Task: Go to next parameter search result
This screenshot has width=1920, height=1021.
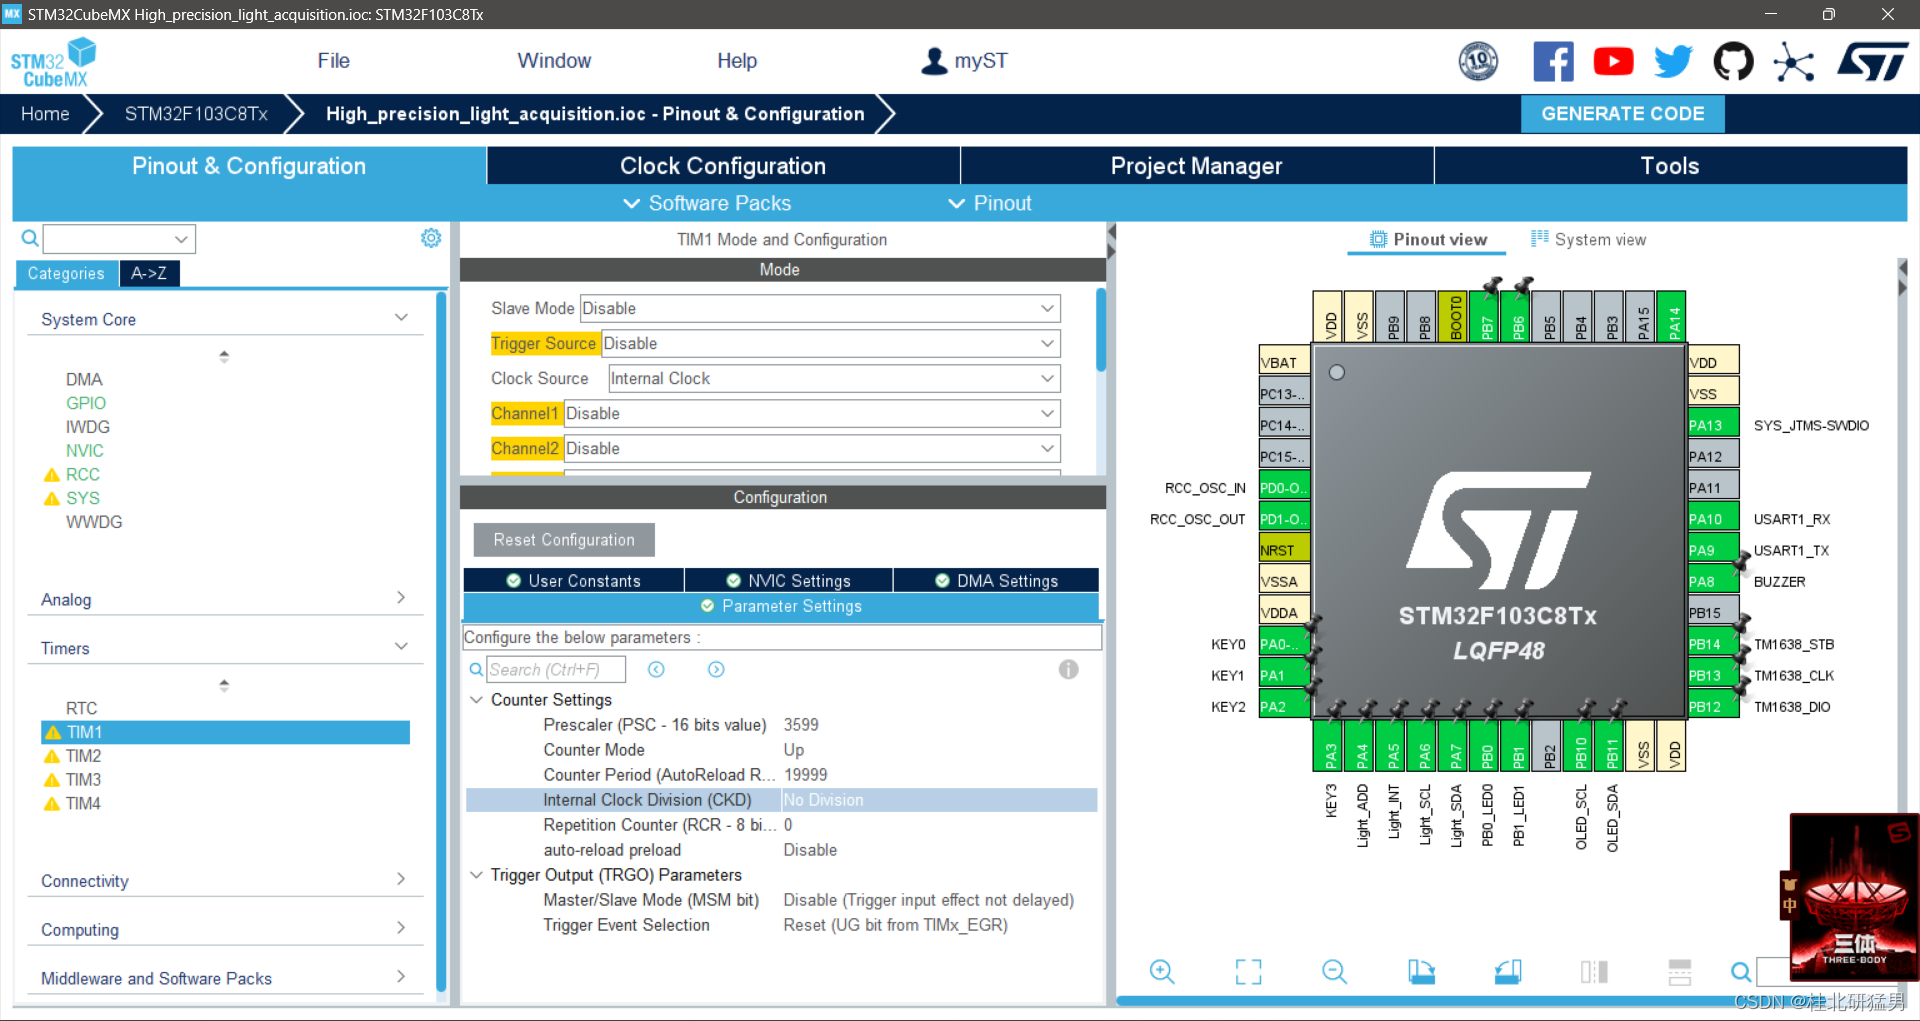Action: 716,669
